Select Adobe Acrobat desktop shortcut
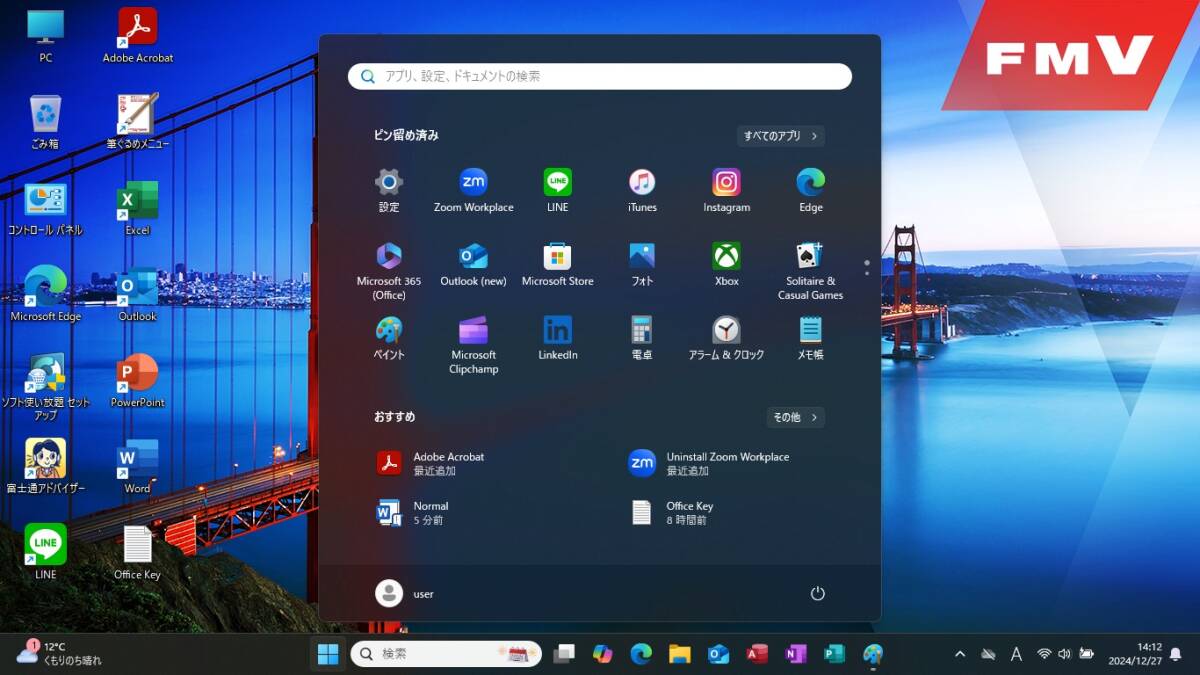This screenshot has width=1200, height=675. (138, 37)
